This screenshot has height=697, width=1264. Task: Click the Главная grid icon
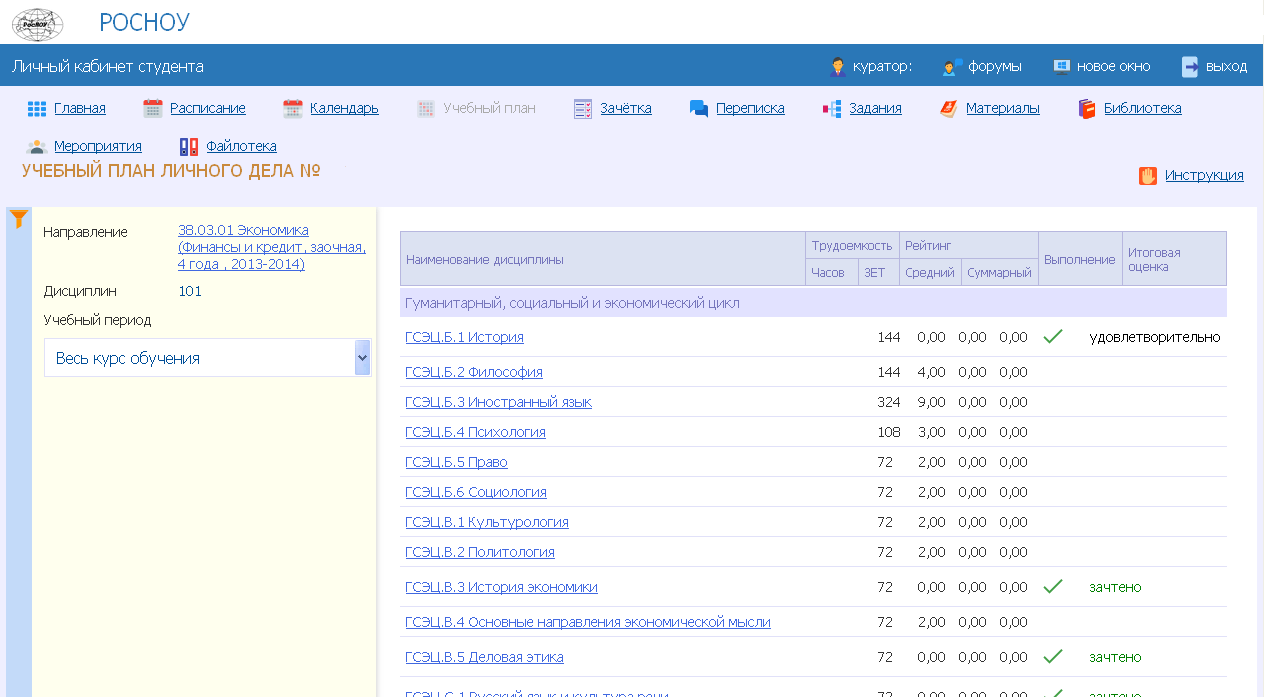(37, 109)
